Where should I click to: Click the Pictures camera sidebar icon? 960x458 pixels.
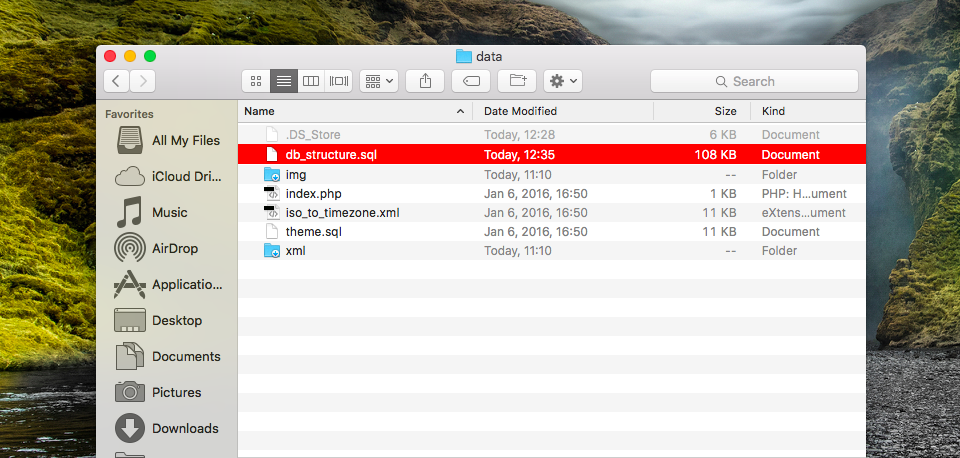130,392
